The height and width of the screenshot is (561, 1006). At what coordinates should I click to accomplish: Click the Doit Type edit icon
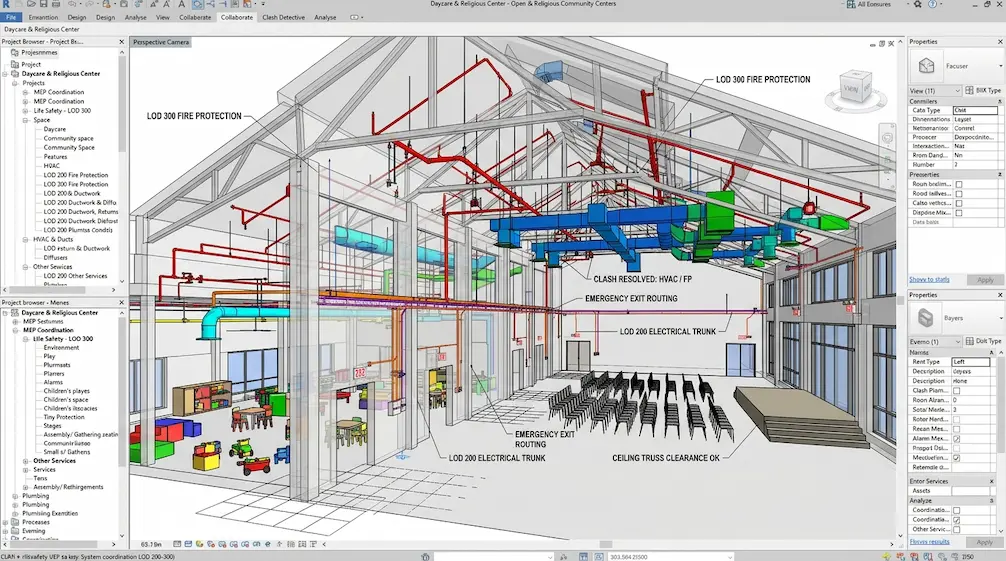click(x=969, y=341)
